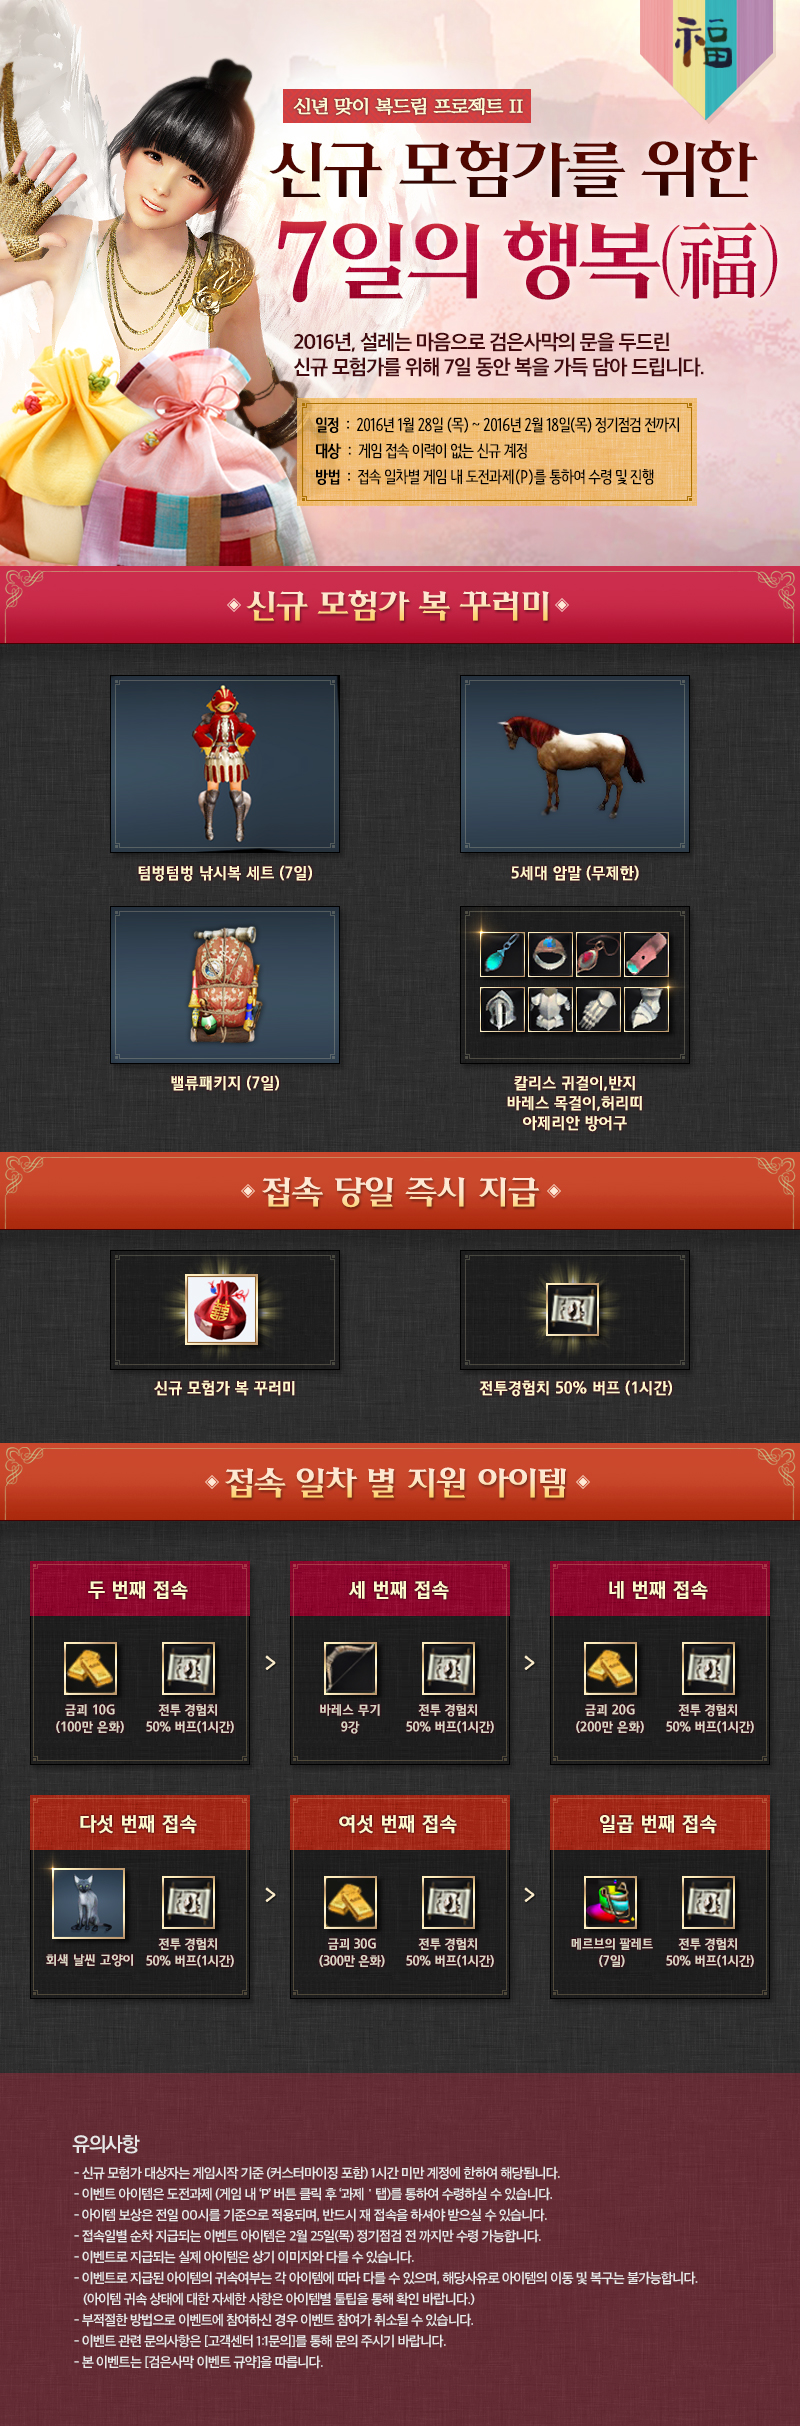This screenshot has height=2426, width=800.
Task: Select the Bares weapon bow icon
Action: 350,1668
